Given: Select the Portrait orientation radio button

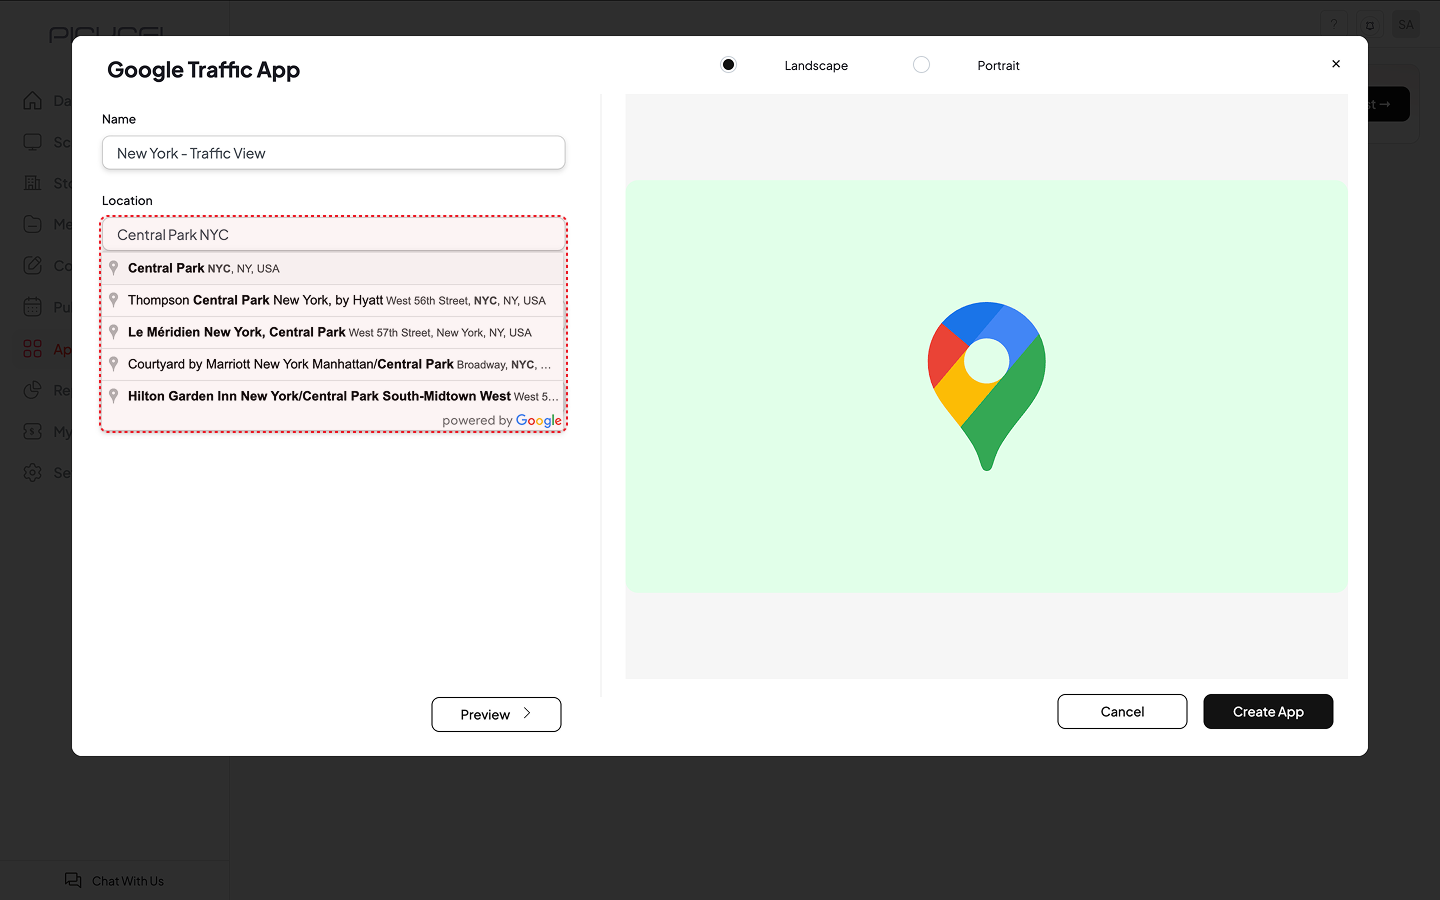Looking at the screenshot, I should [921, 65].
